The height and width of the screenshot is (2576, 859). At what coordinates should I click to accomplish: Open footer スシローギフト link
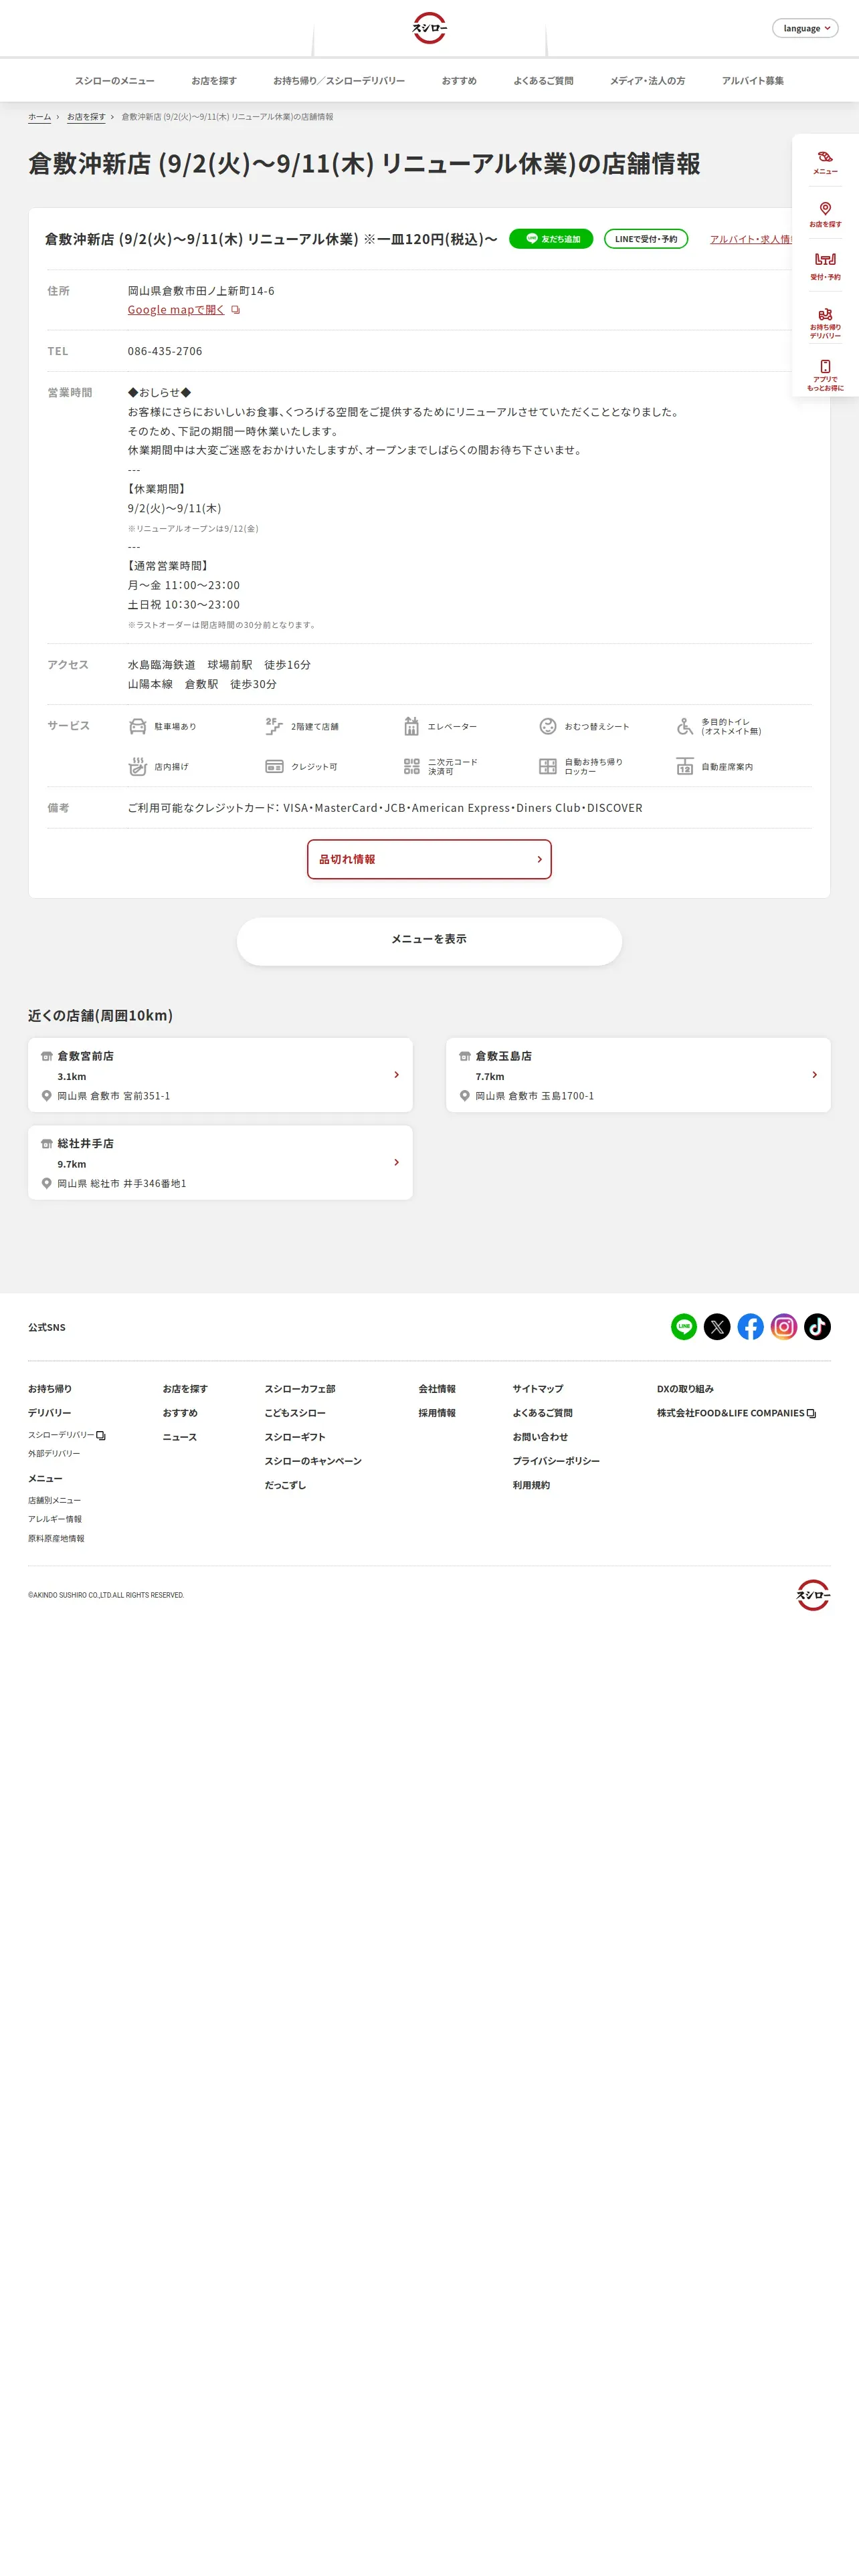pos(295,1437)
